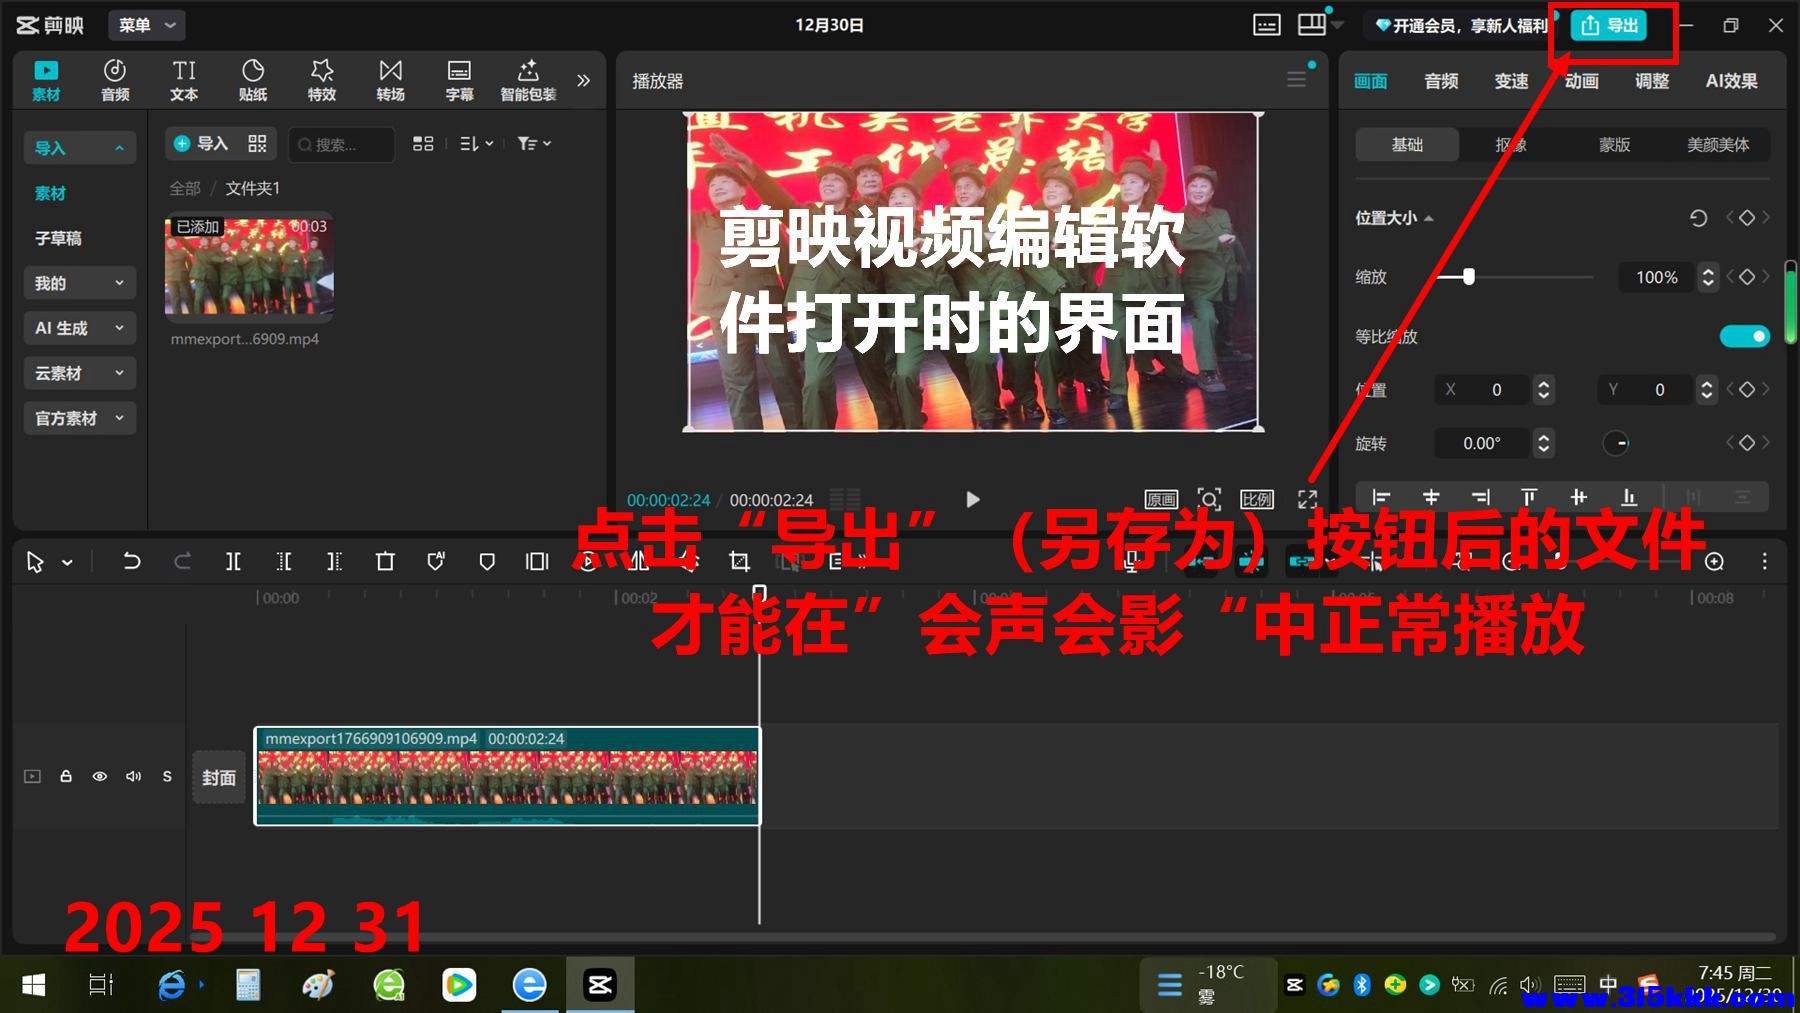Hide the video track with the eye toggle

[x=99, y=776]
